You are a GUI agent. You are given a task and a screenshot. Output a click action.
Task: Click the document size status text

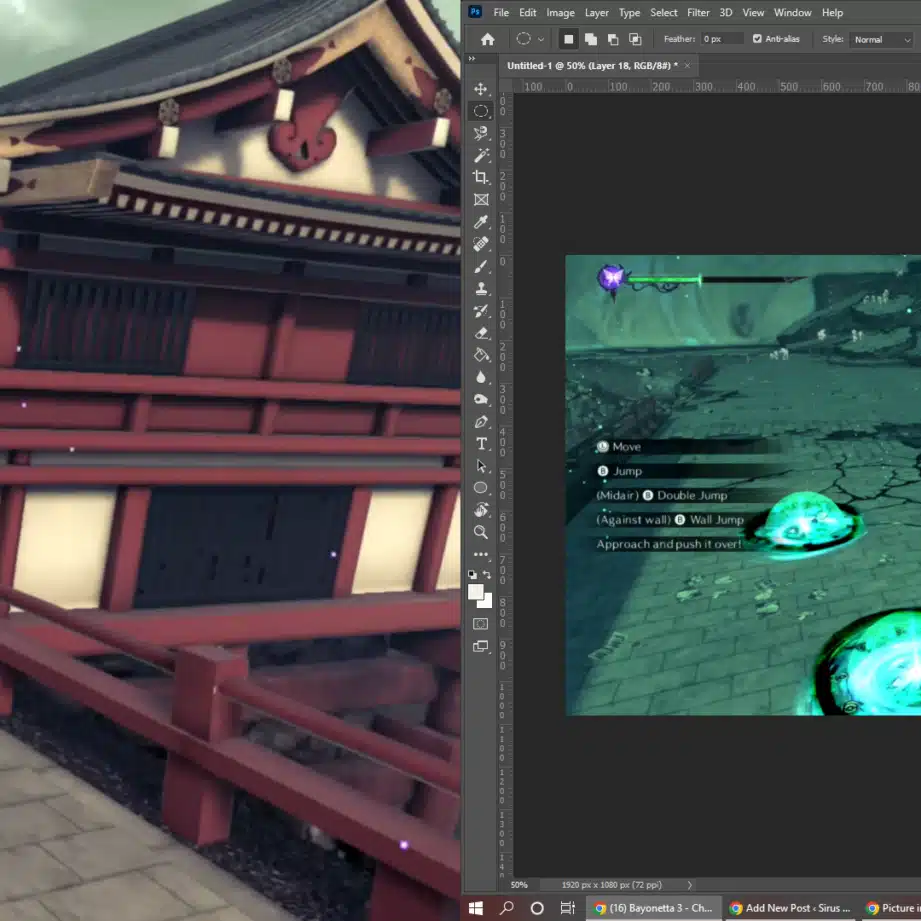coord(611,885)
